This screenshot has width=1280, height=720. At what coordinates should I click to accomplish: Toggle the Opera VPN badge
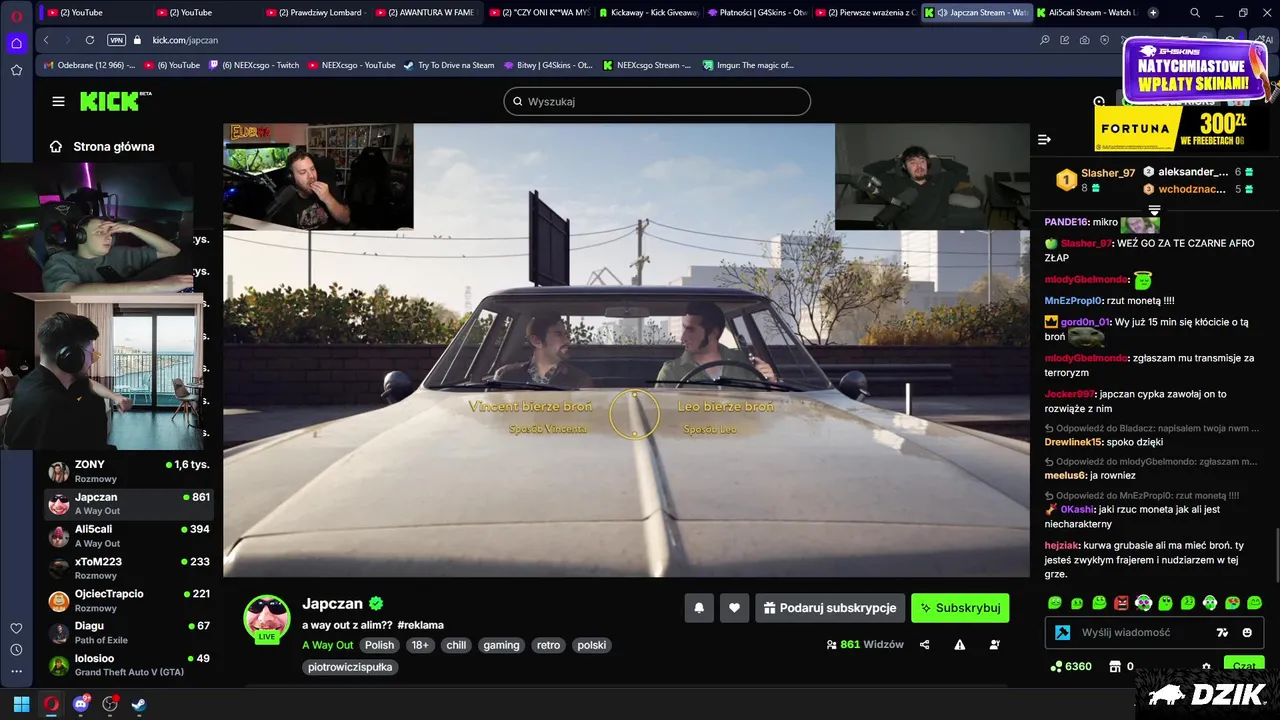116,40
